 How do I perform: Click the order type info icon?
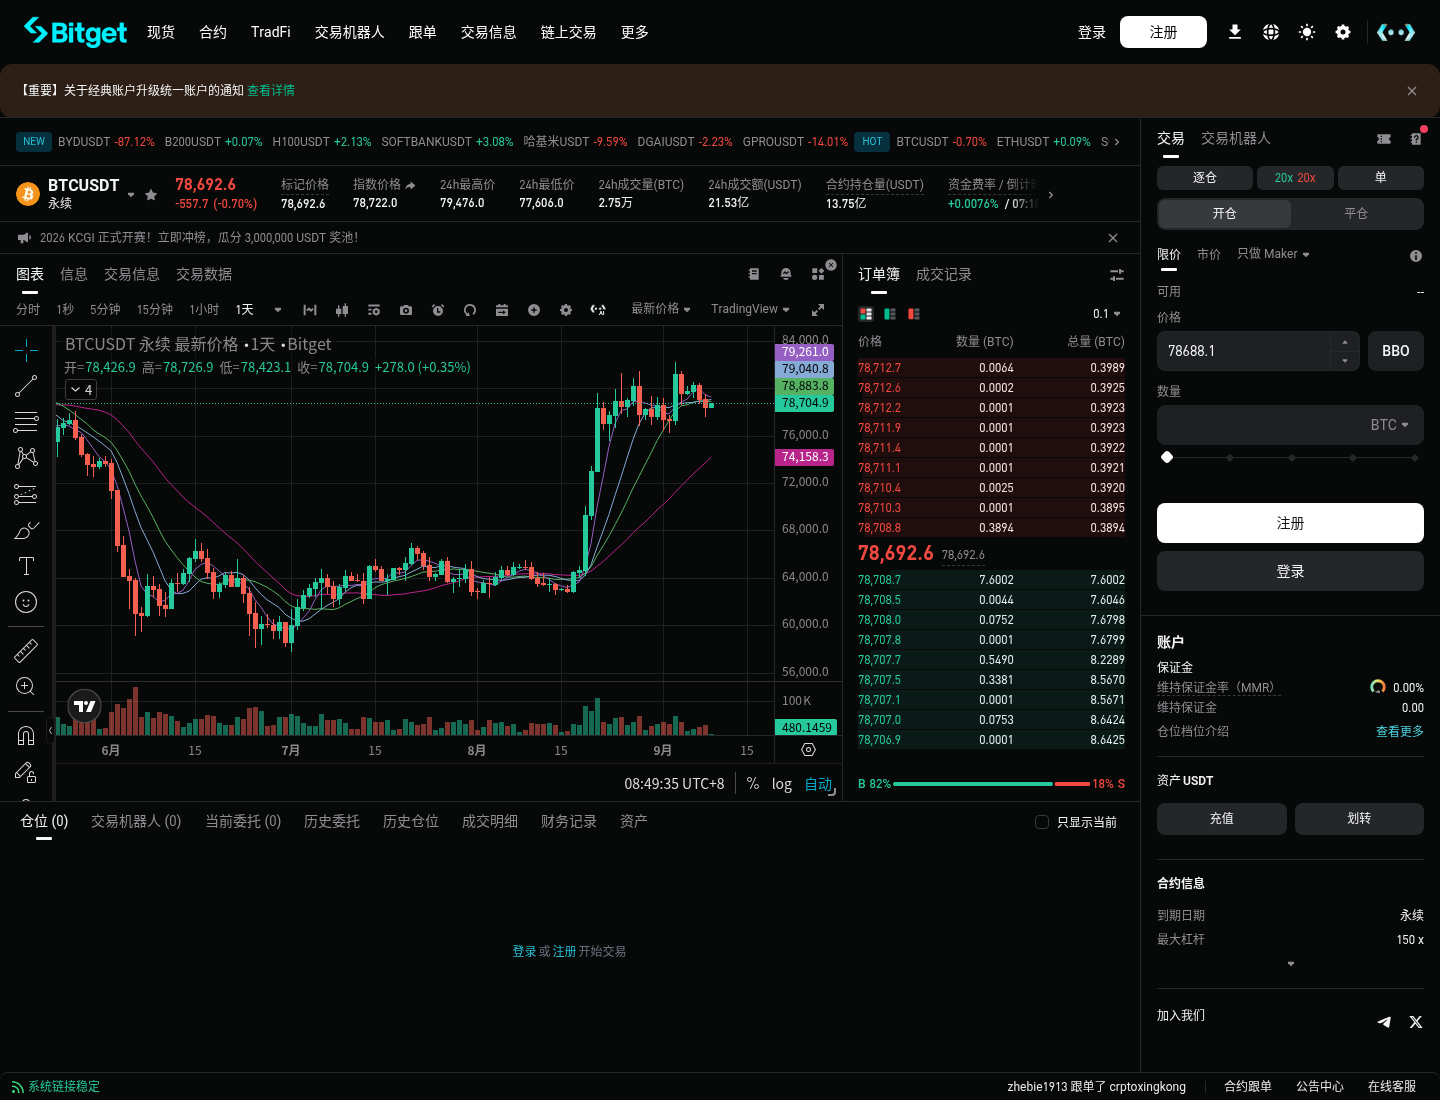coord(1416,256)
